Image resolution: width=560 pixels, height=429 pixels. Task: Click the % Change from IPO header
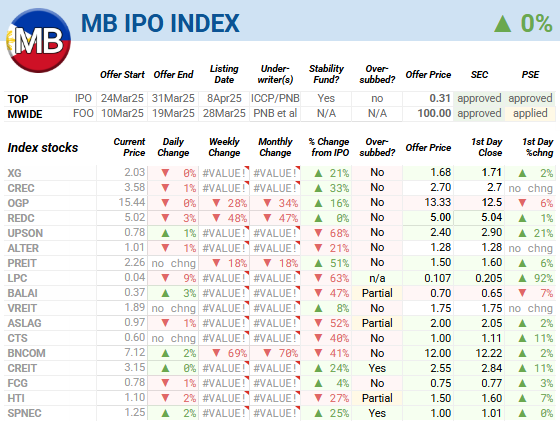pyautogui.click(x=329, y=147)
